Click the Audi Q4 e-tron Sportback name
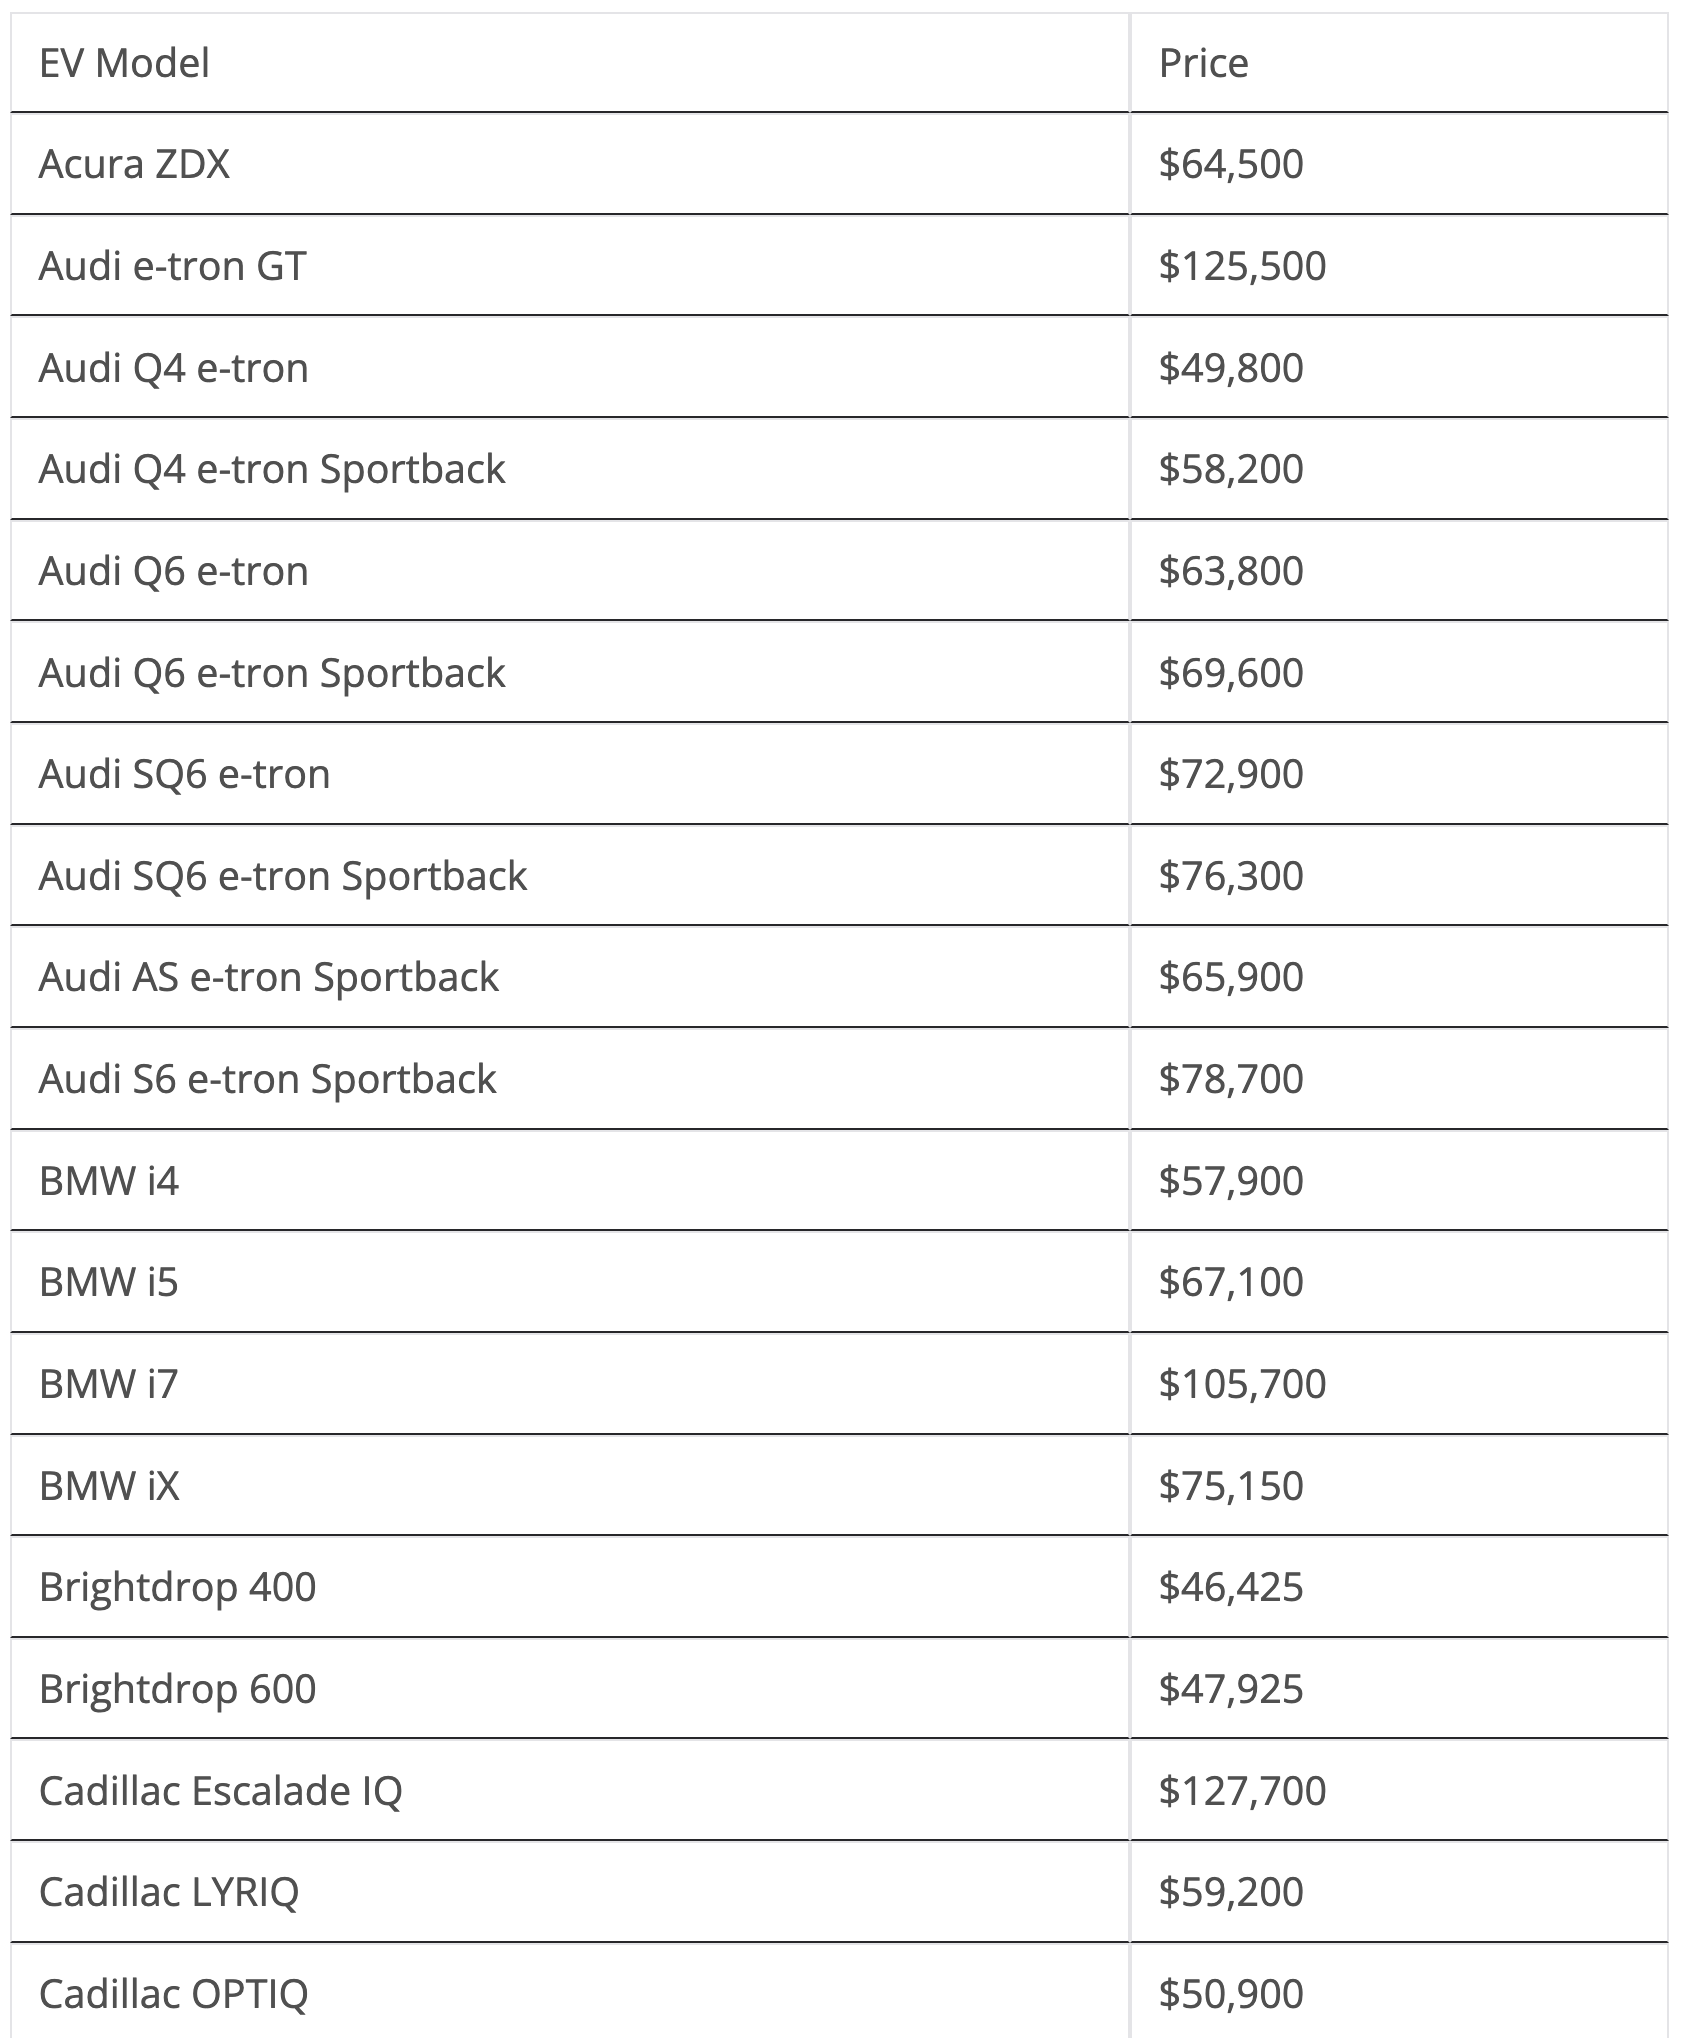Viewport: 1682px width, 2038px height. 272,469
